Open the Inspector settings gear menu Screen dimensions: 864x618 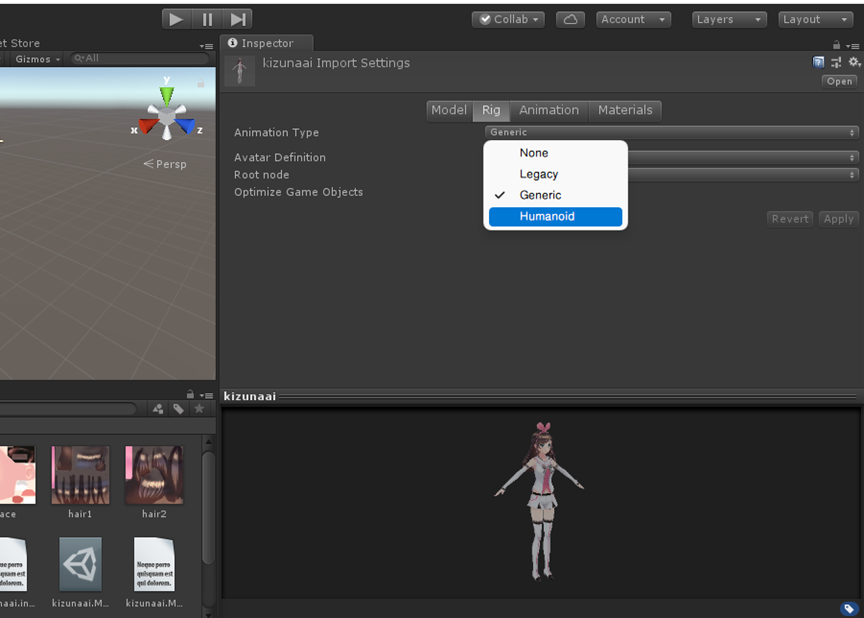[853, 62]
